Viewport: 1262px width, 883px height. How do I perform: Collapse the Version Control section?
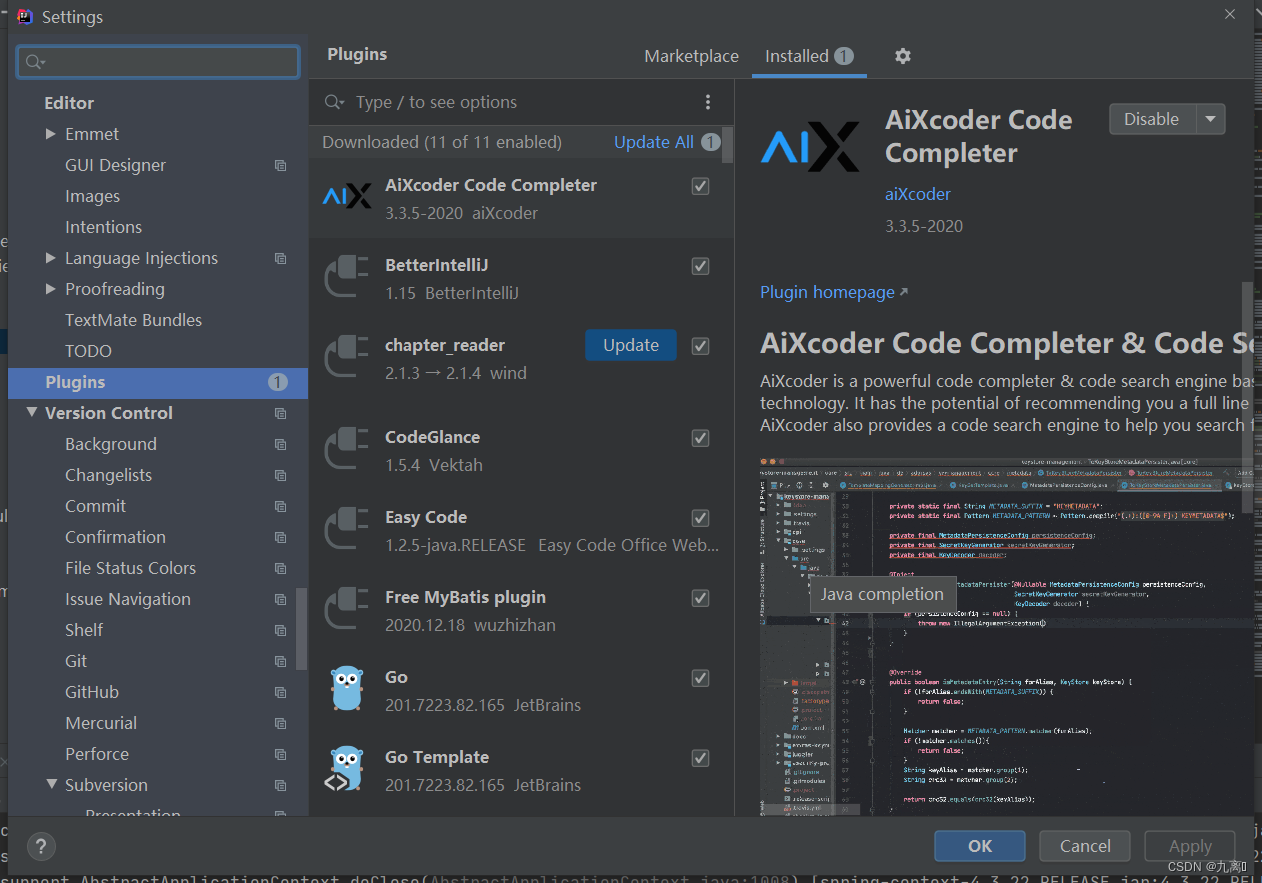coord(32,413)
